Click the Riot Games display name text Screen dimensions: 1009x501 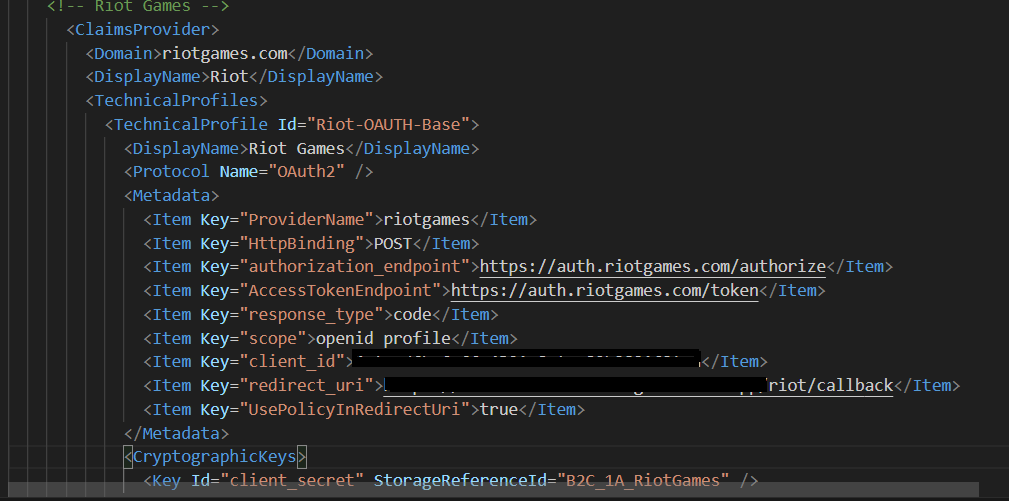(x=297, y=149)
